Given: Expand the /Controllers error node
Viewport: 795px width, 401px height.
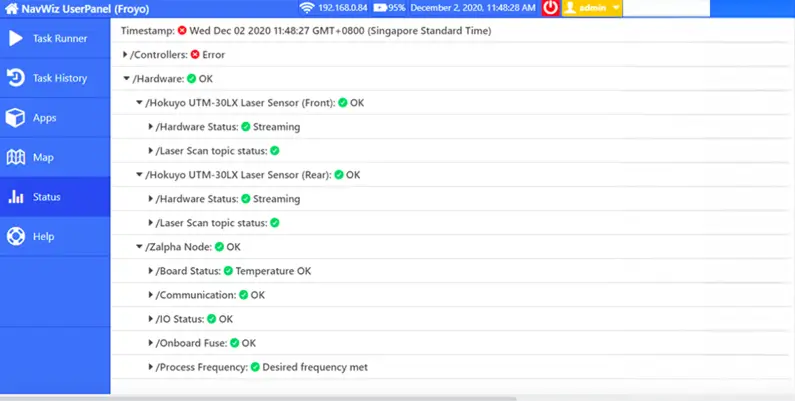Looking at the screenshot, I should pos(125,55).
